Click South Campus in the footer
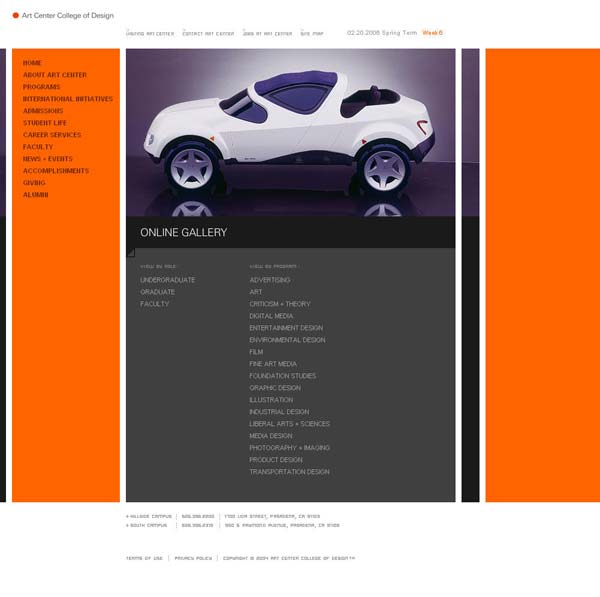 click(x=147, y=525)
